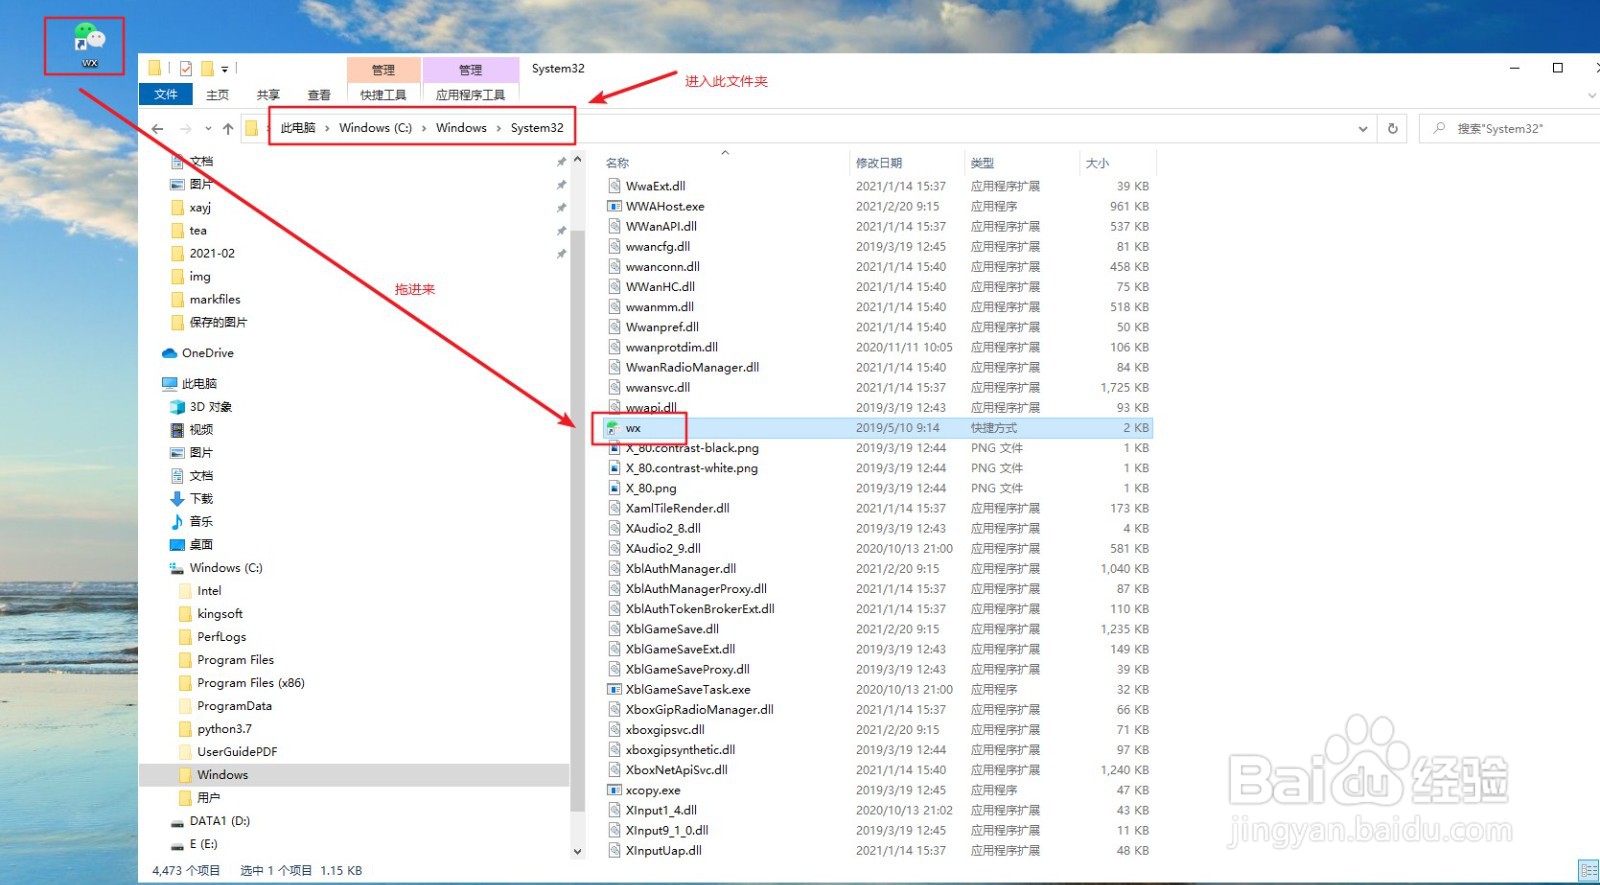Go back with the left arrow button
Screen dimensions: 1600x885
(x=157, y=128)
